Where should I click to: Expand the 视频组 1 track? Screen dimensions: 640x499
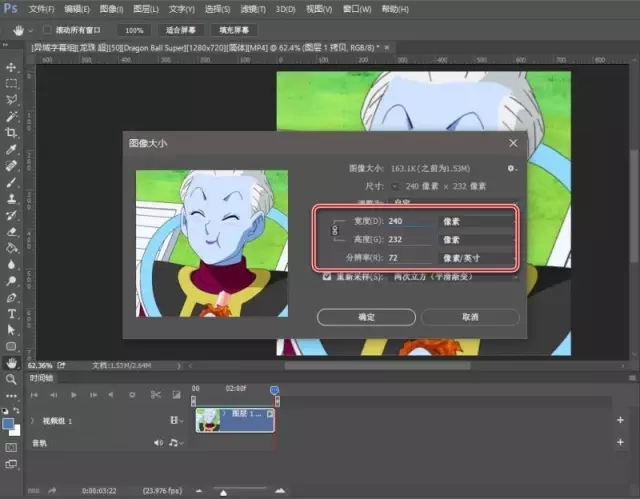tap(32, 420)
